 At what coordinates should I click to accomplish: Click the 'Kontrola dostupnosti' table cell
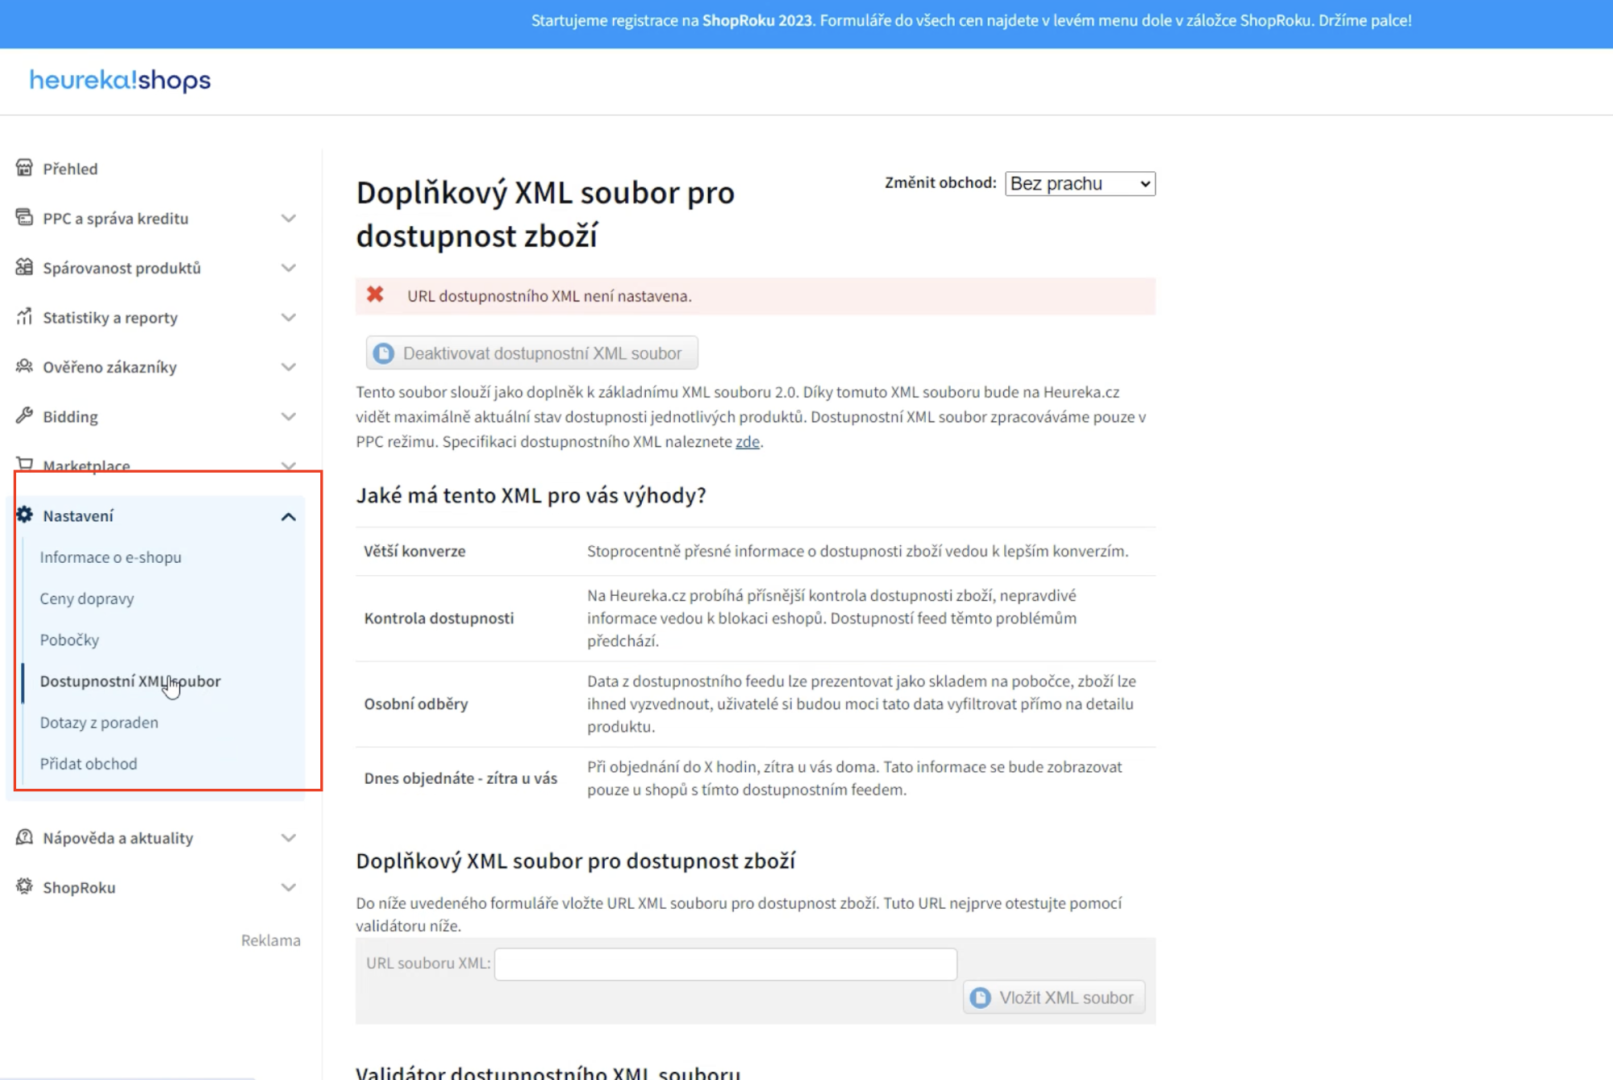tap(439, 618)
